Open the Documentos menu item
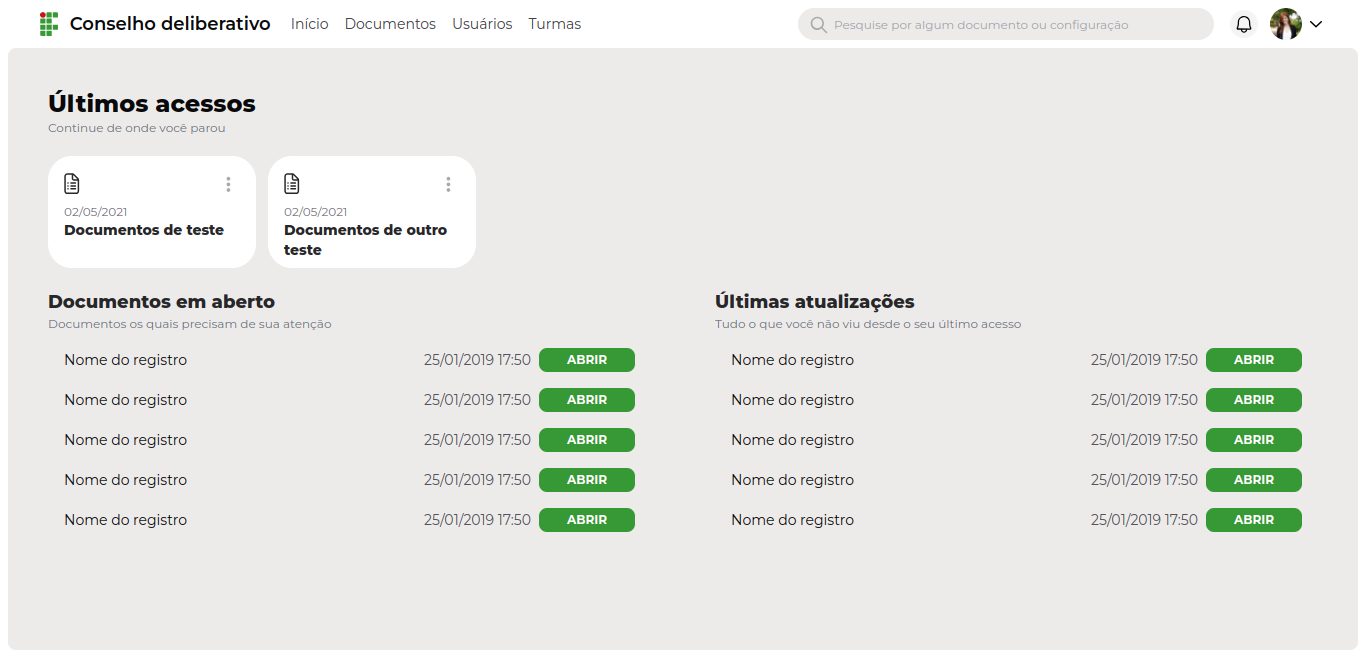 pos(390,24)
